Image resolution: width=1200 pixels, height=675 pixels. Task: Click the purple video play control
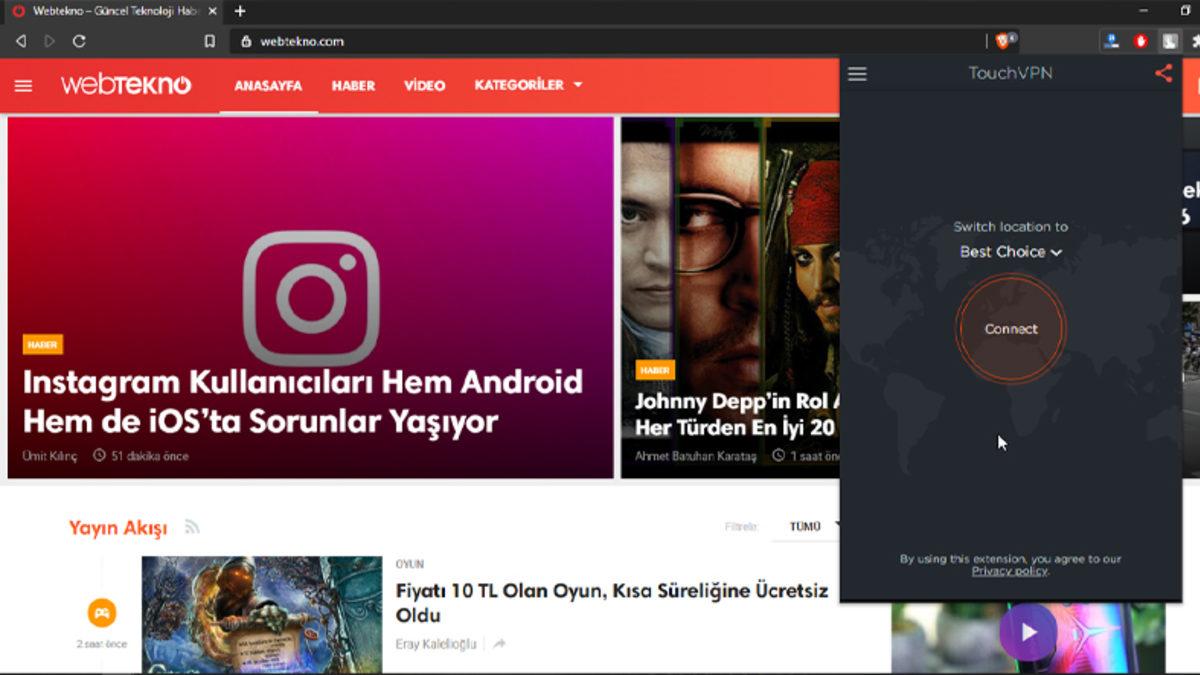(x=1028, y=633)
